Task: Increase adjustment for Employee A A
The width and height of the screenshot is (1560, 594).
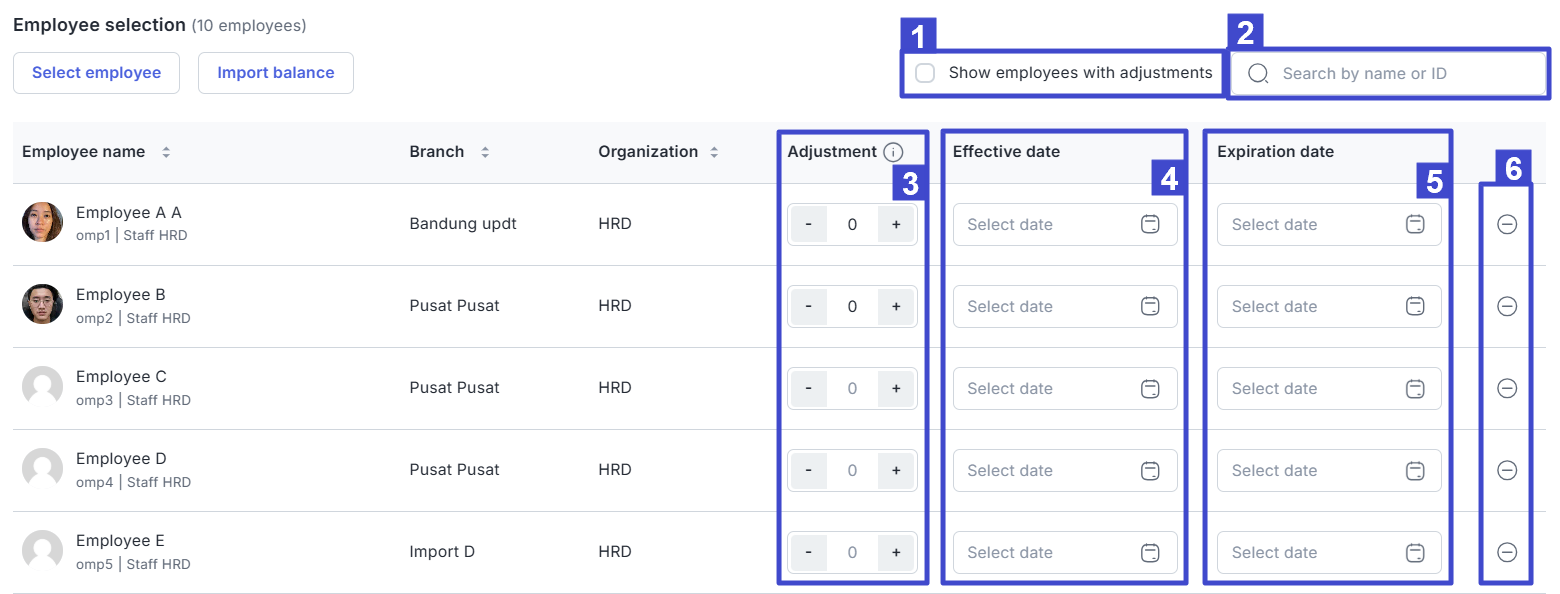Action: pyautogui.click(x=896, y=225)
